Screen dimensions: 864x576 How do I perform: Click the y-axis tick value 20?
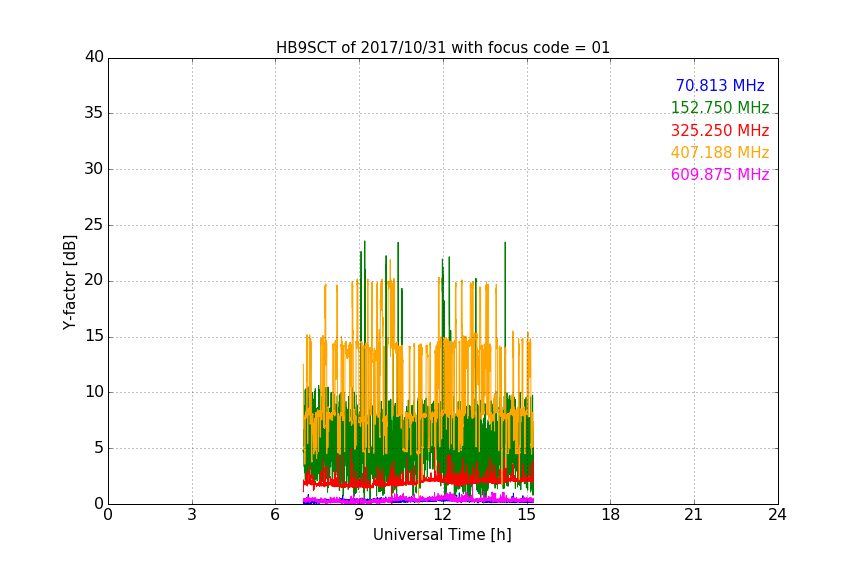pyautogui.click(x=94, y=280)
